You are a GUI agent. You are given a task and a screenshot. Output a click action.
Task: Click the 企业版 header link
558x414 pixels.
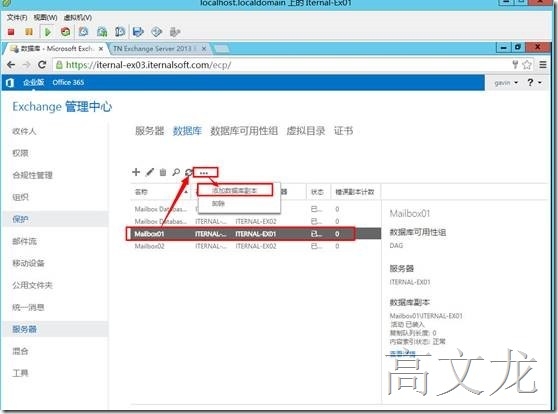[x=33, y=83]
